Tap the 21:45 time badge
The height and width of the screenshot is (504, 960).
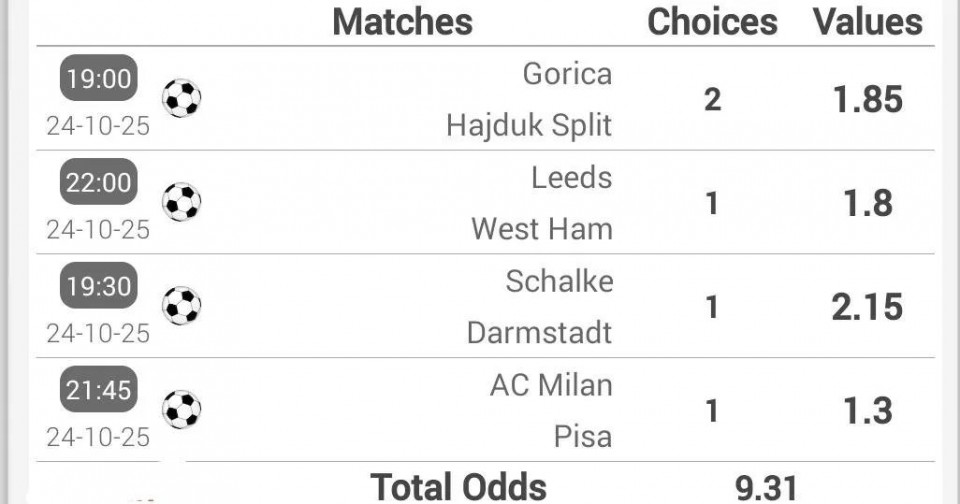tap(98, 391)
